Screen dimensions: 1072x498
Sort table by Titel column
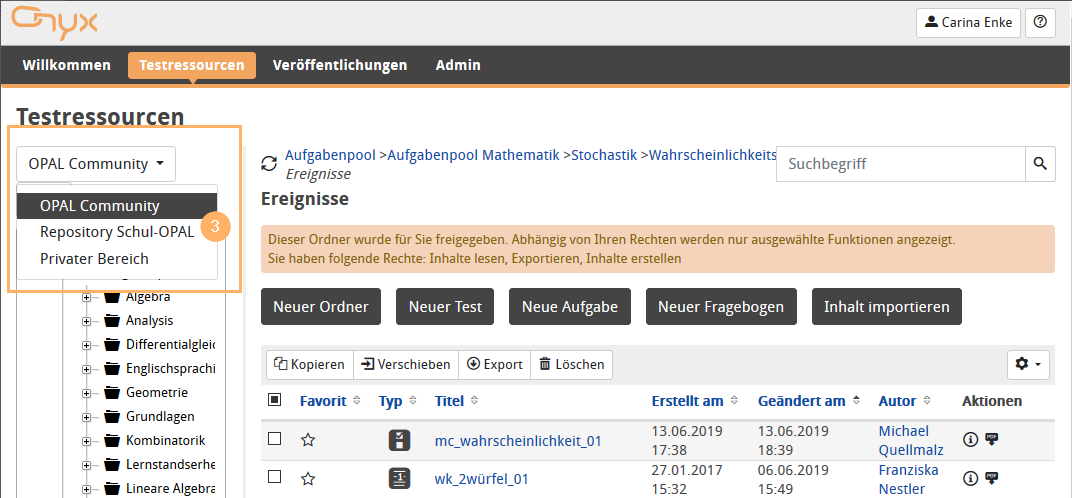pyautogui.click(x=455, y=401)
